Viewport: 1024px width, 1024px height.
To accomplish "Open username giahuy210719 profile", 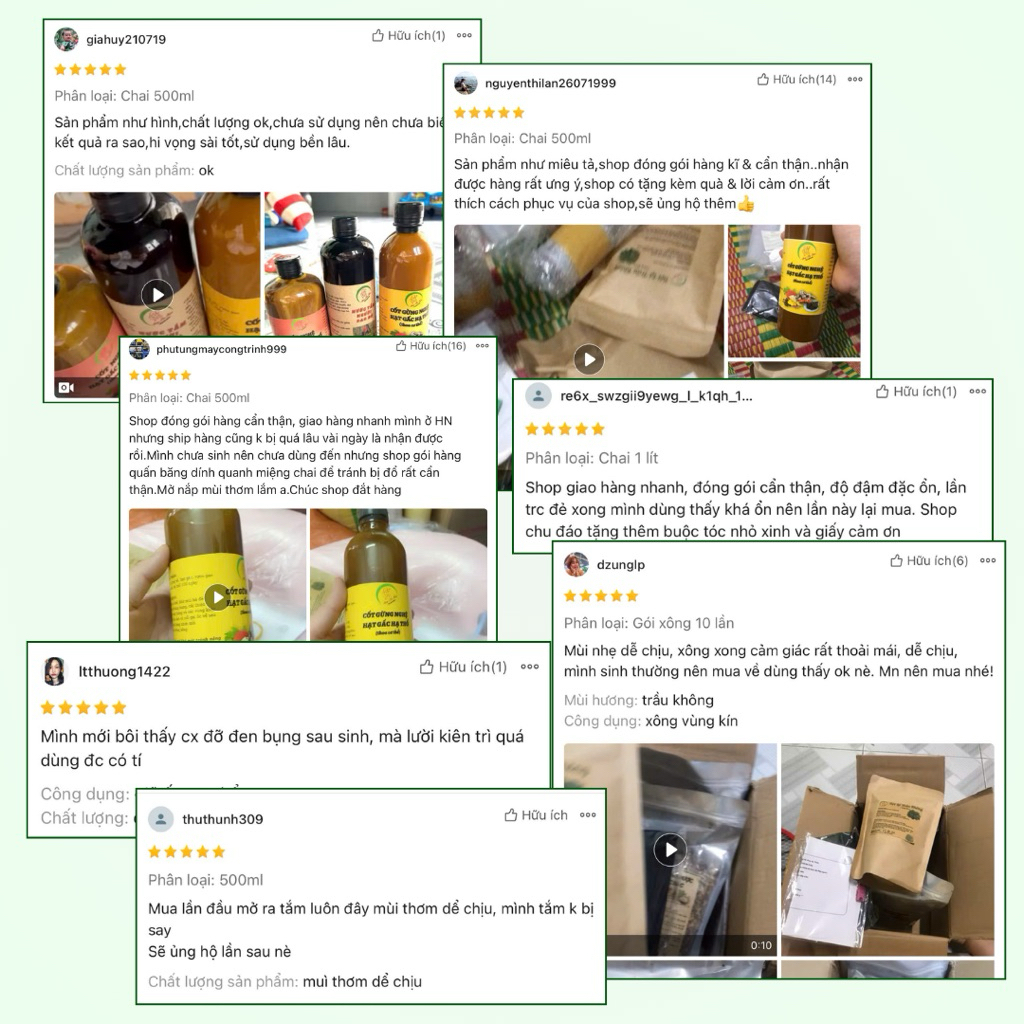I will [126, 39].
